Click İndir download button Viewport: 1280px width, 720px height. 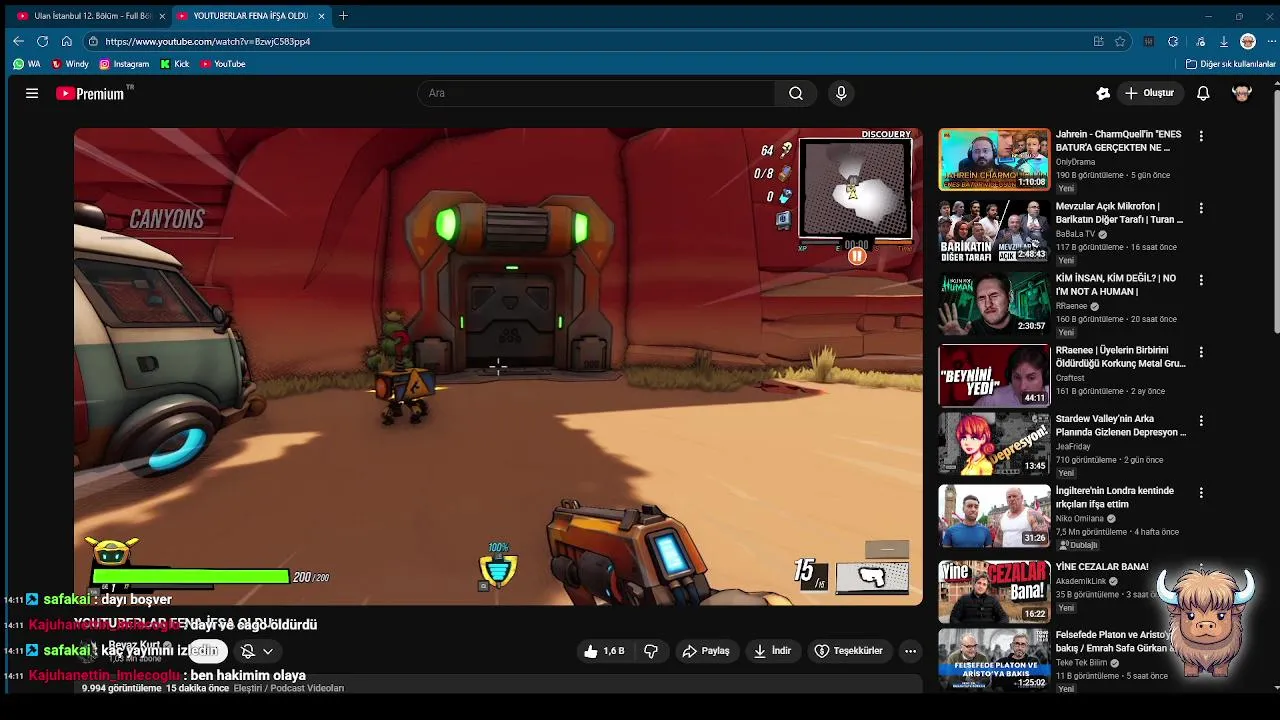click(x=772, y=651)
